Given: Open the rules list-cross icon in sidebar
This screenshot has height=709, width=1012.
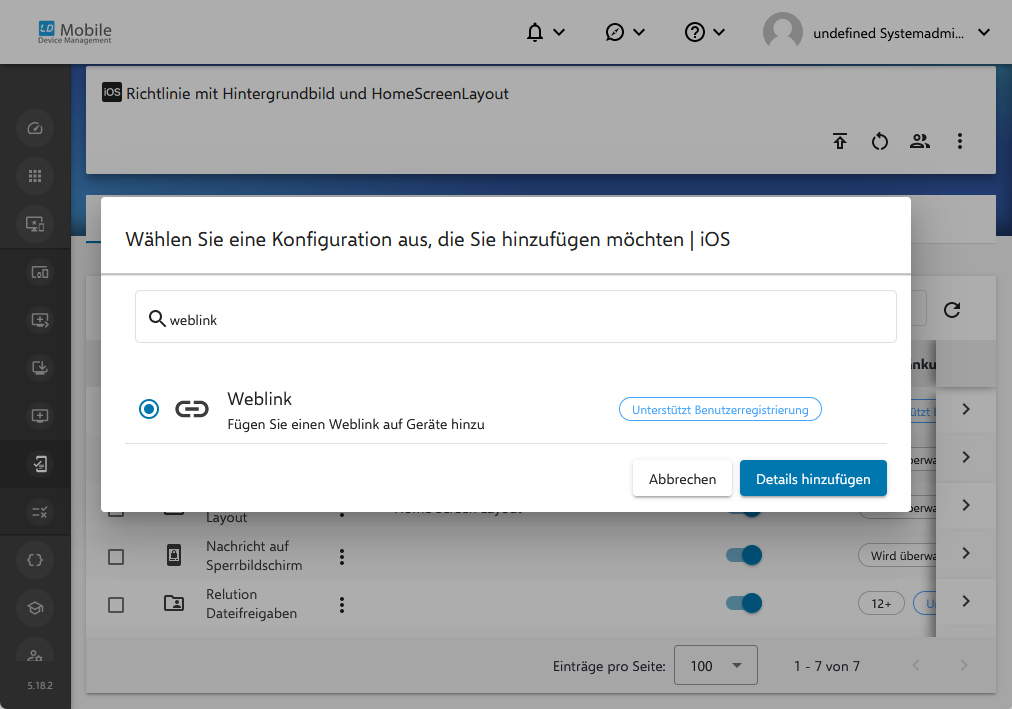Looking at the screenshot, I should pos(39,512).
